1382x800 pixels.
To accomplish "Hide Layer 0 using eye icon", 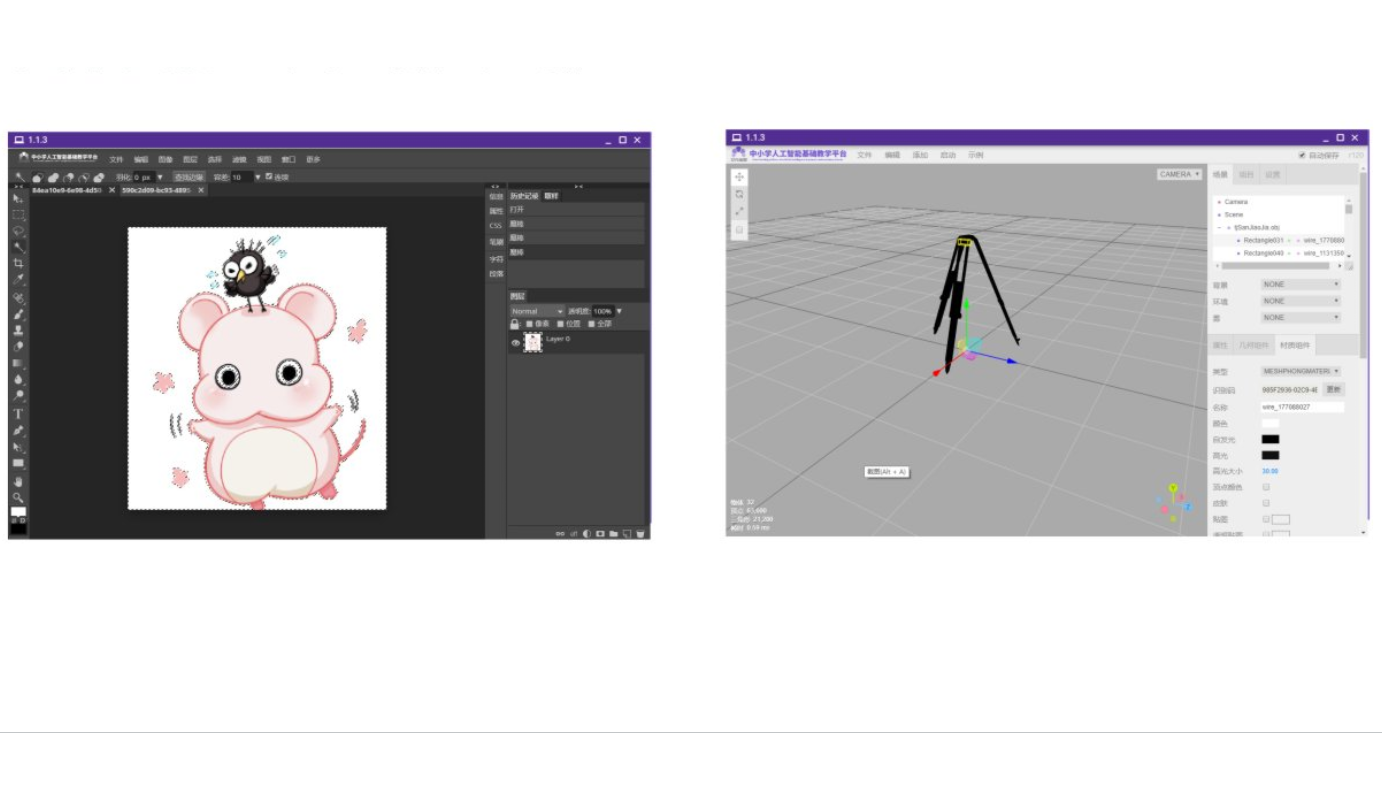I will (516, 342).
